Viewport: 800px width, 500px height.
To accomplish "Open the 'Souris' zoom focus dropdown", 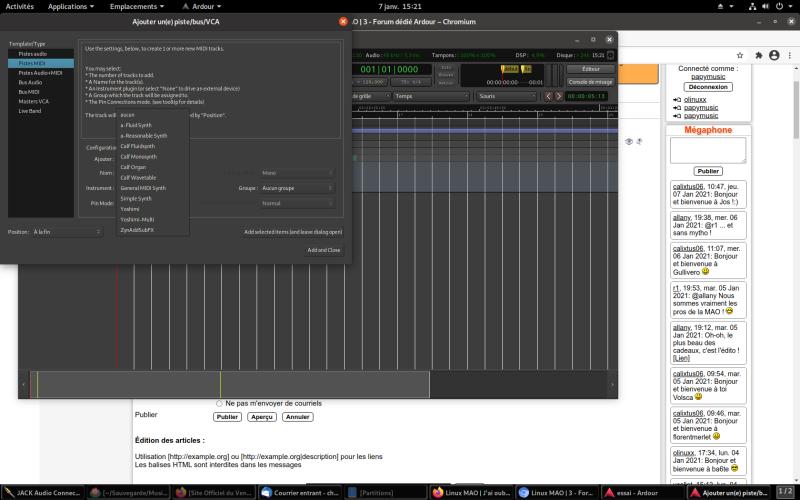I will [507, 96].
